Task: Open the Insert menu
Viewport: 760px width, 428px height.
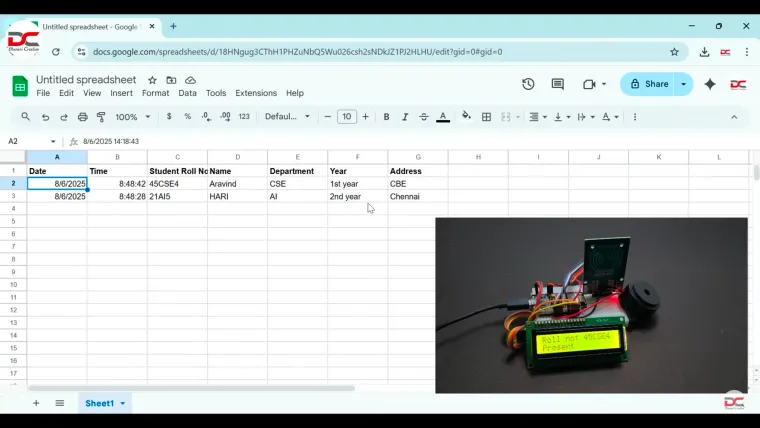Action: (121, 93)
